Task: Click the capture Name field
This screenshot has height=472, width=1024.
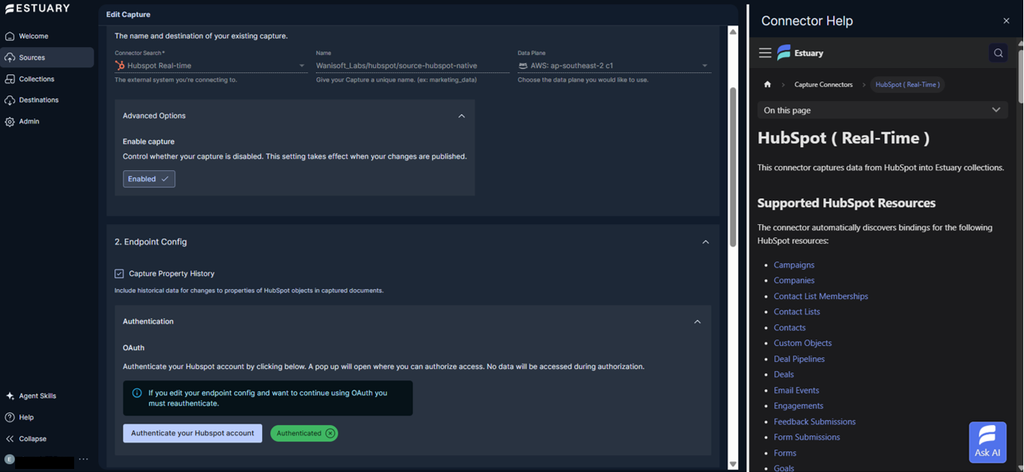Action: [412, 65]
